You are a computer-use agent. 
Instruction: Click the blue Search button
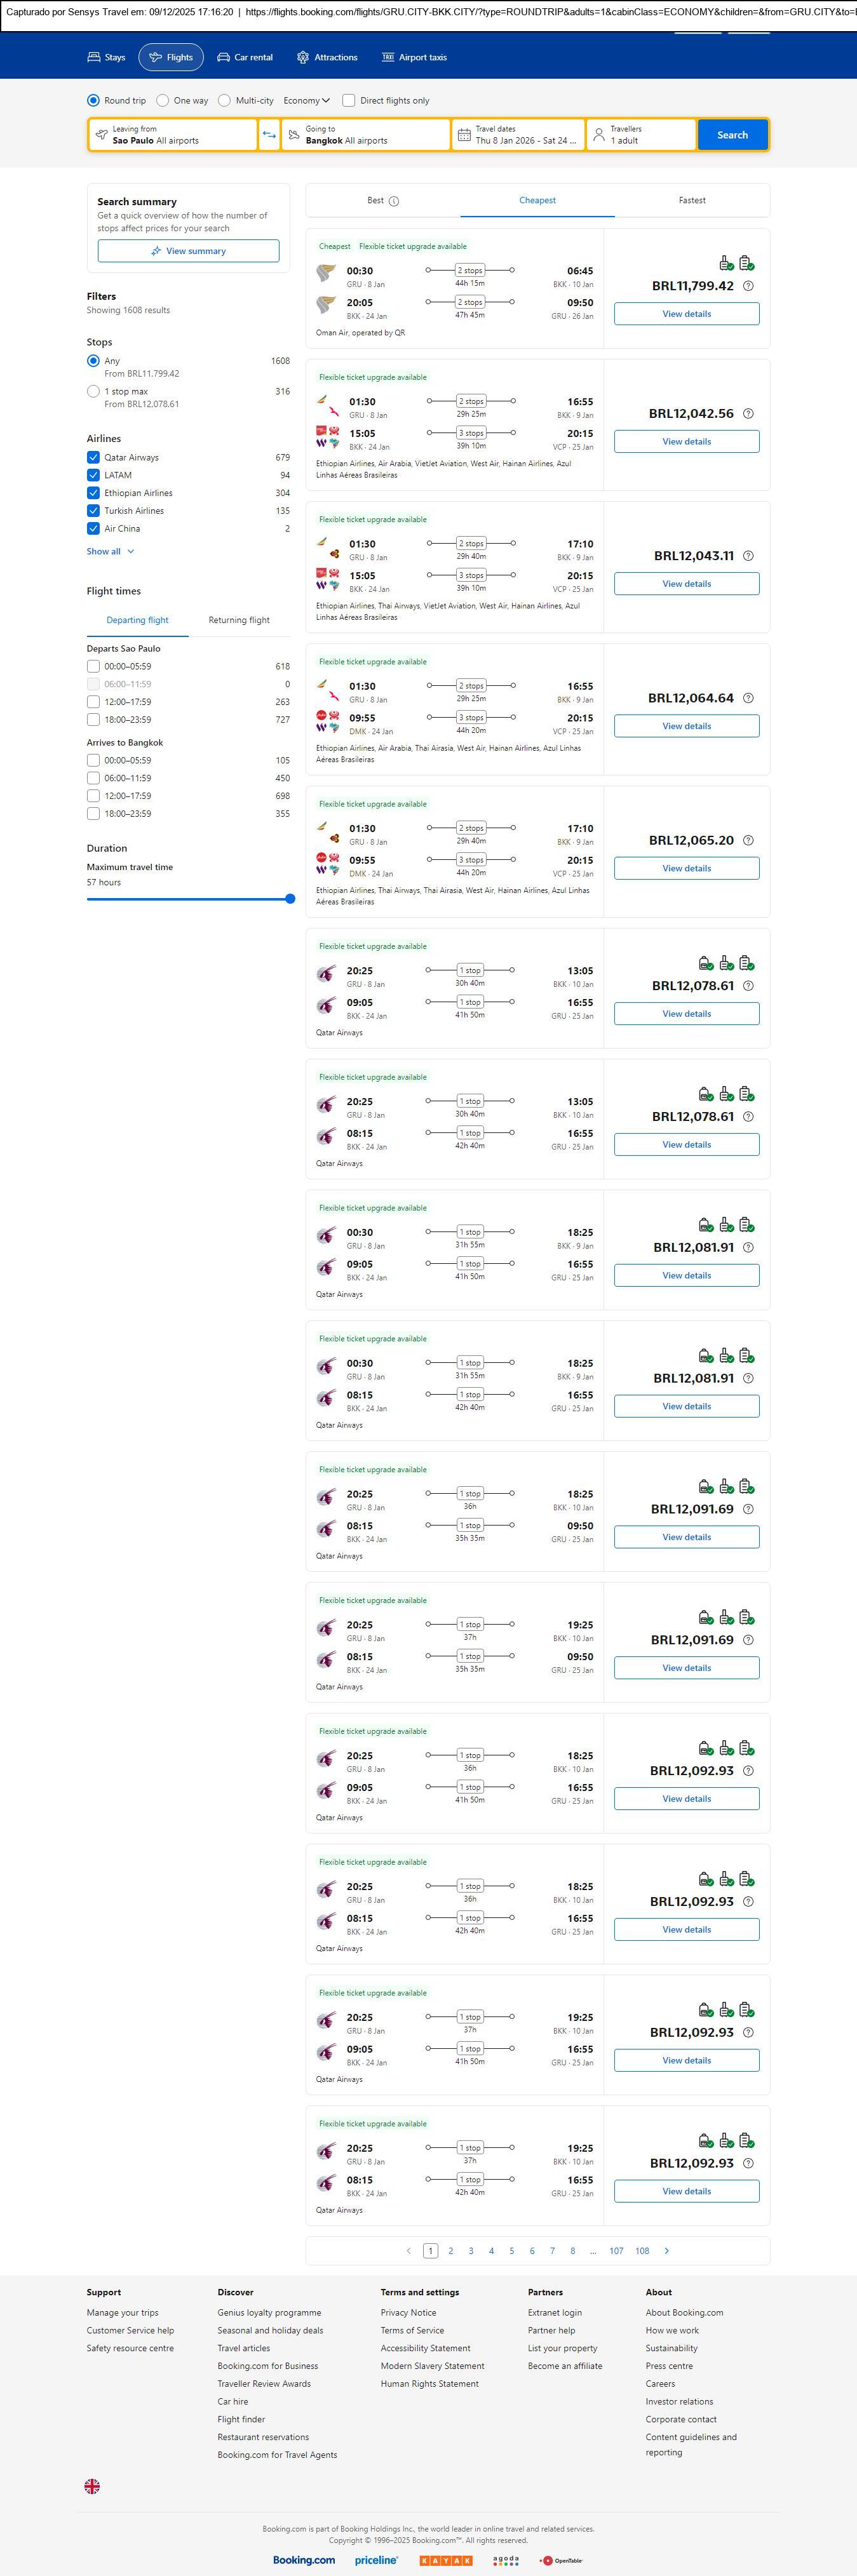(x=732, y=135)
